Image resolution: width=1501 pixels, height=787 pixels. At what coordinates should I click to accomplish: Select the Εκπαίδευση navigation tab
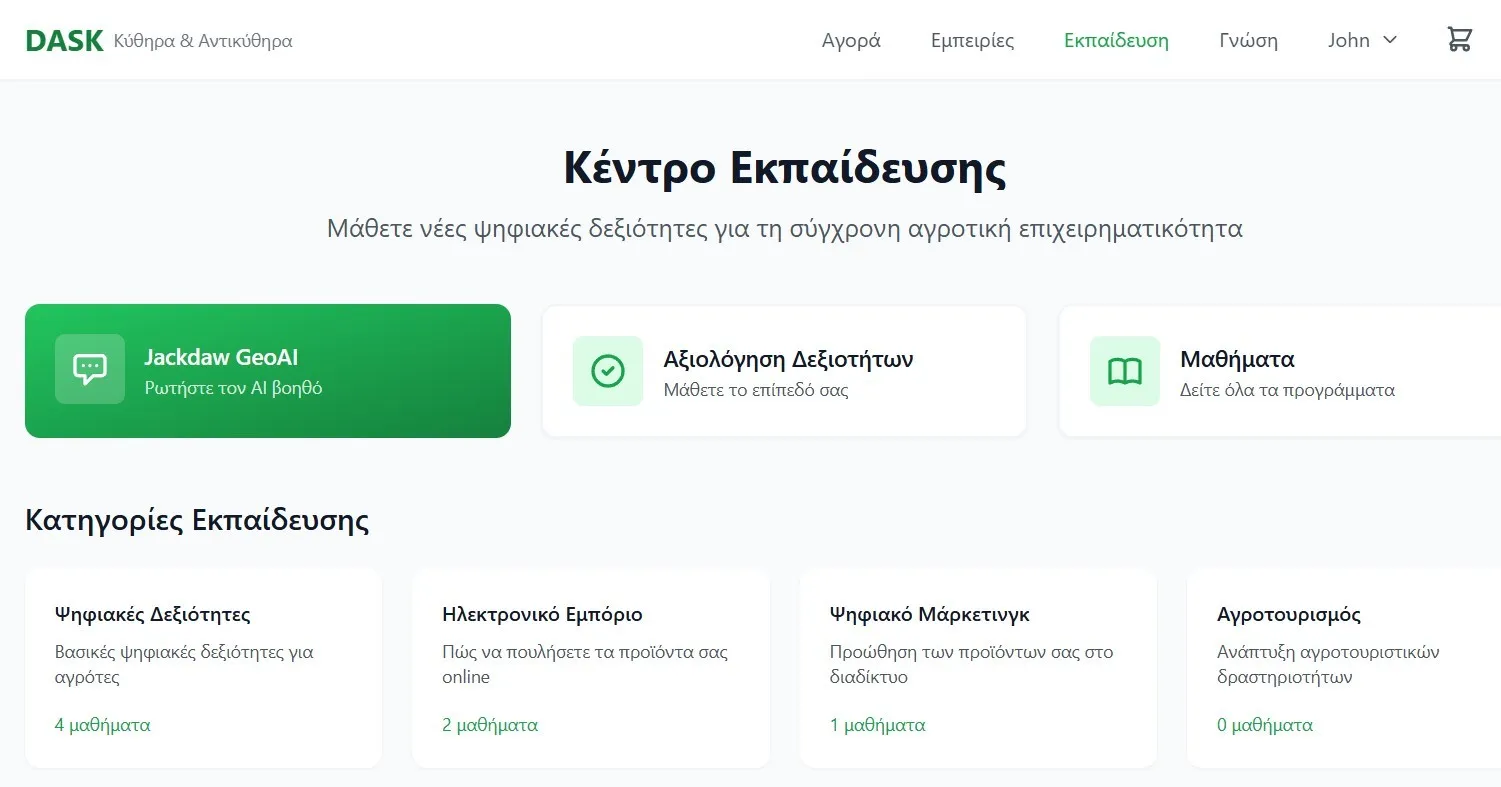click(1116, 41)
